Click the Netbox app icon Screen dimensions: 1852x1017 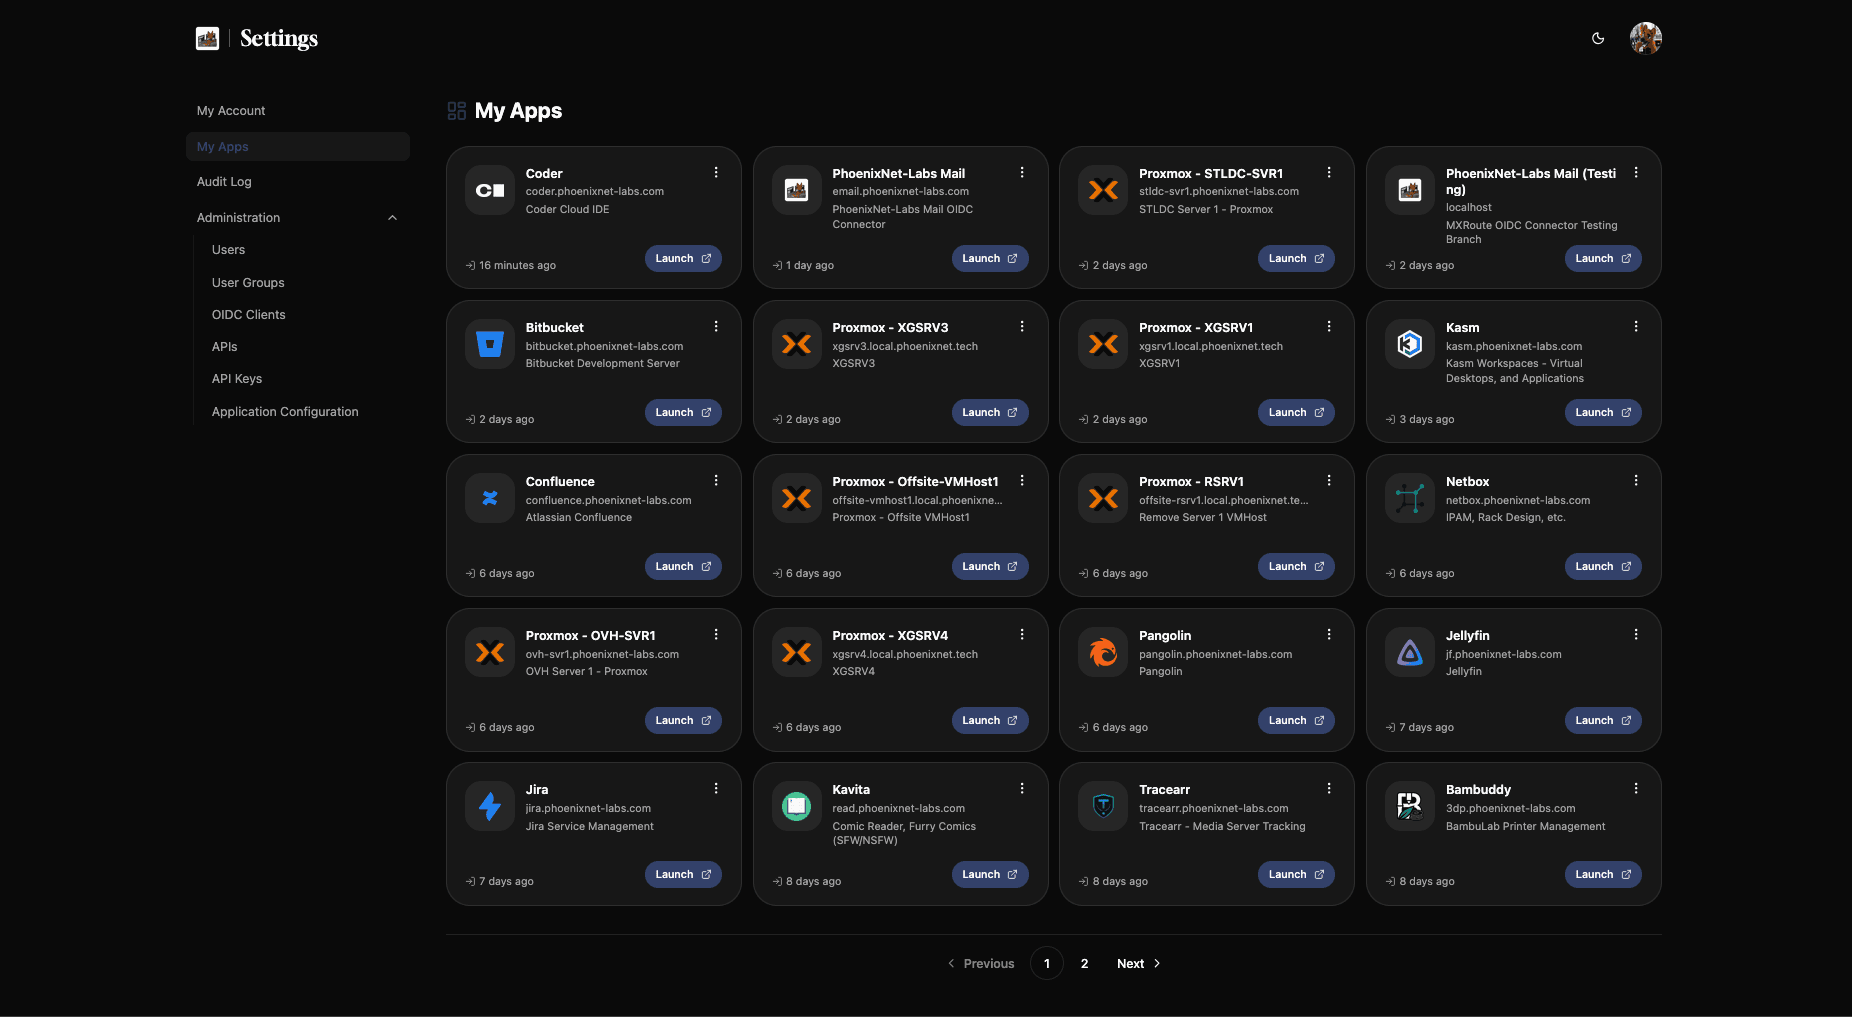click(x=1410, y=498)
